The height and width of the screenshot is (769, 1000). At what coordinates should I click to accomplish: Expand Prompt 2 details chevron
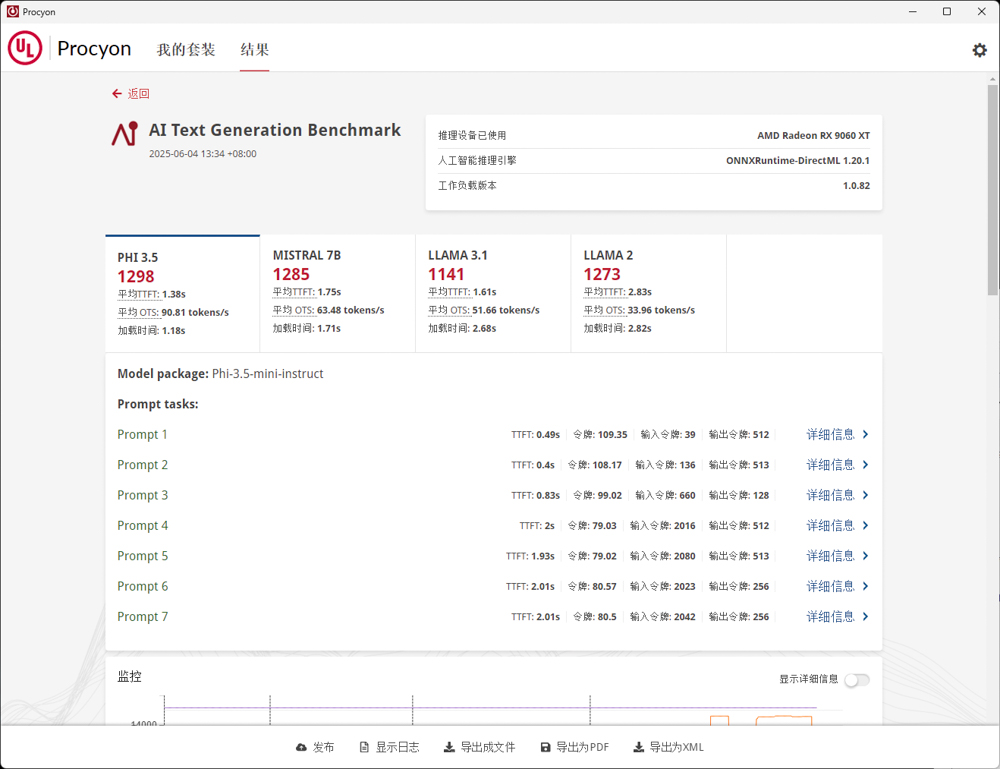[x=865, y=465]
